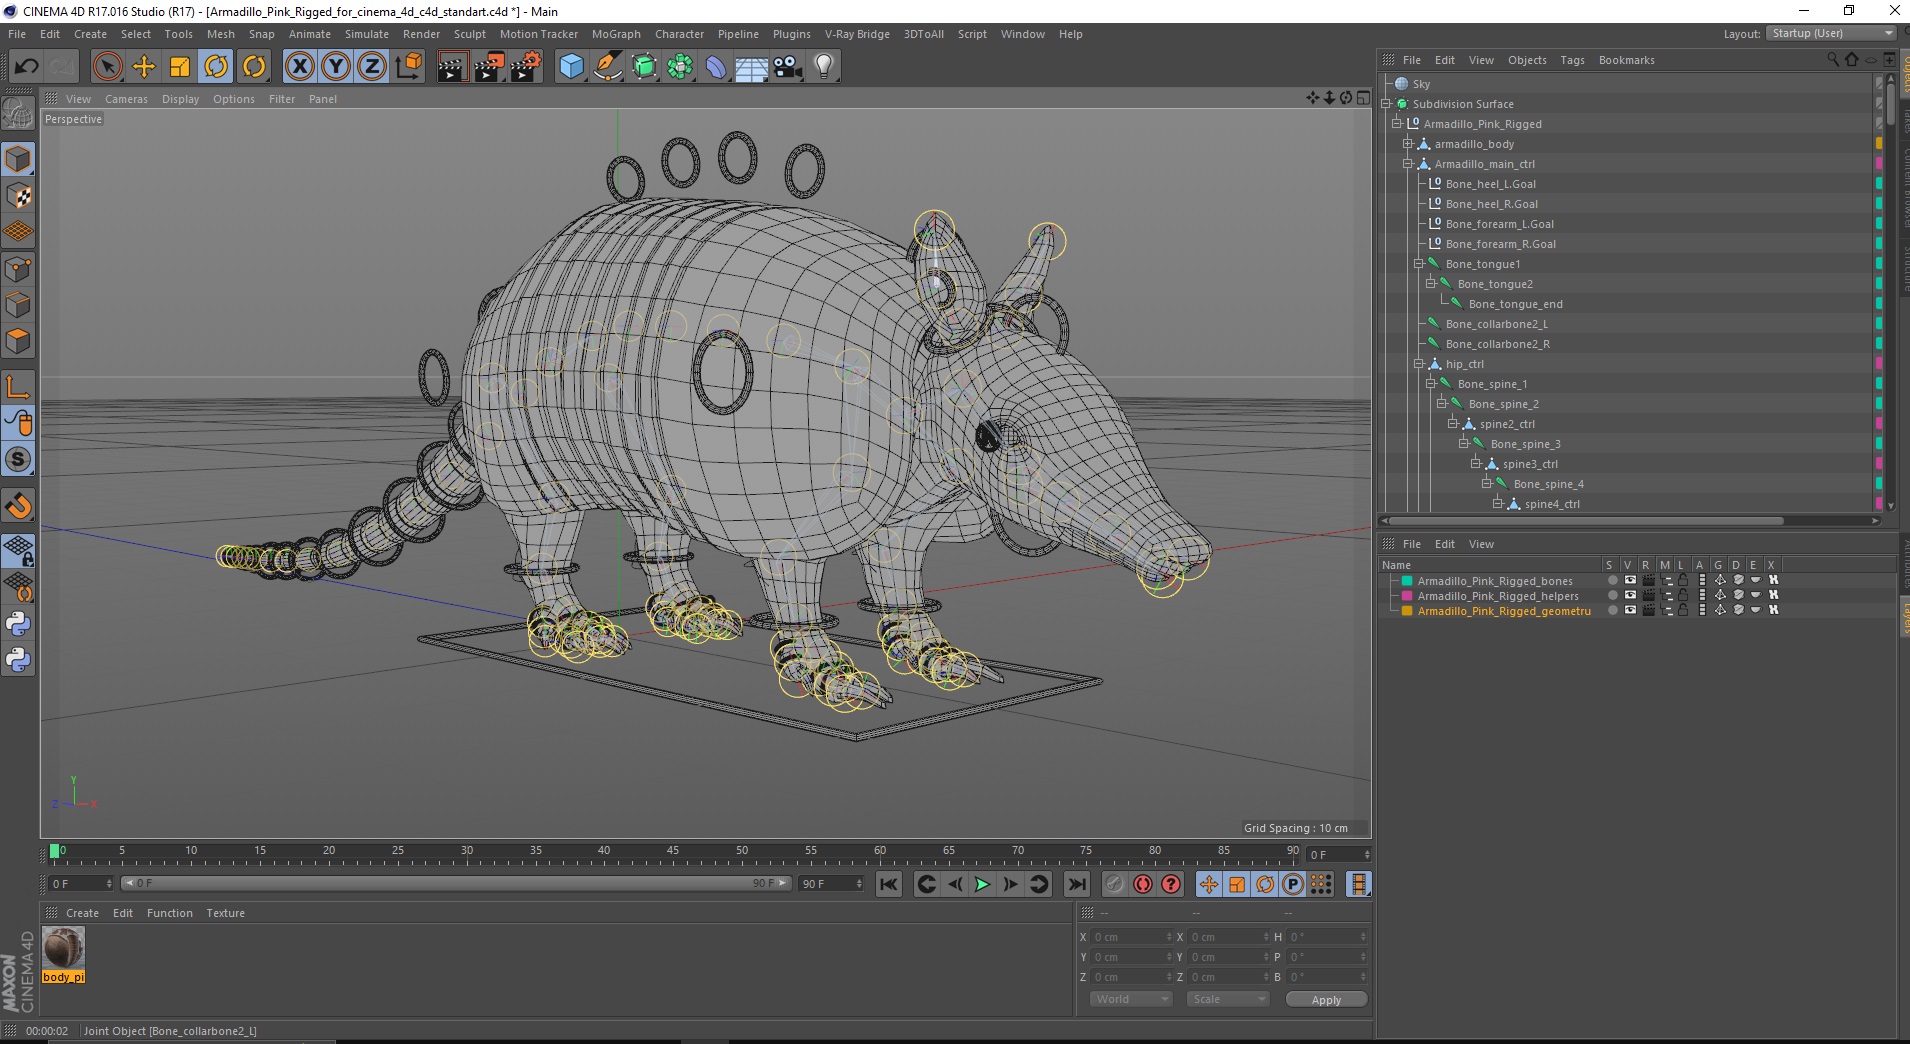
Task: Toggle lock on Armadillo_Pink_Rigged_bones layer
Action: (1683, 580)
